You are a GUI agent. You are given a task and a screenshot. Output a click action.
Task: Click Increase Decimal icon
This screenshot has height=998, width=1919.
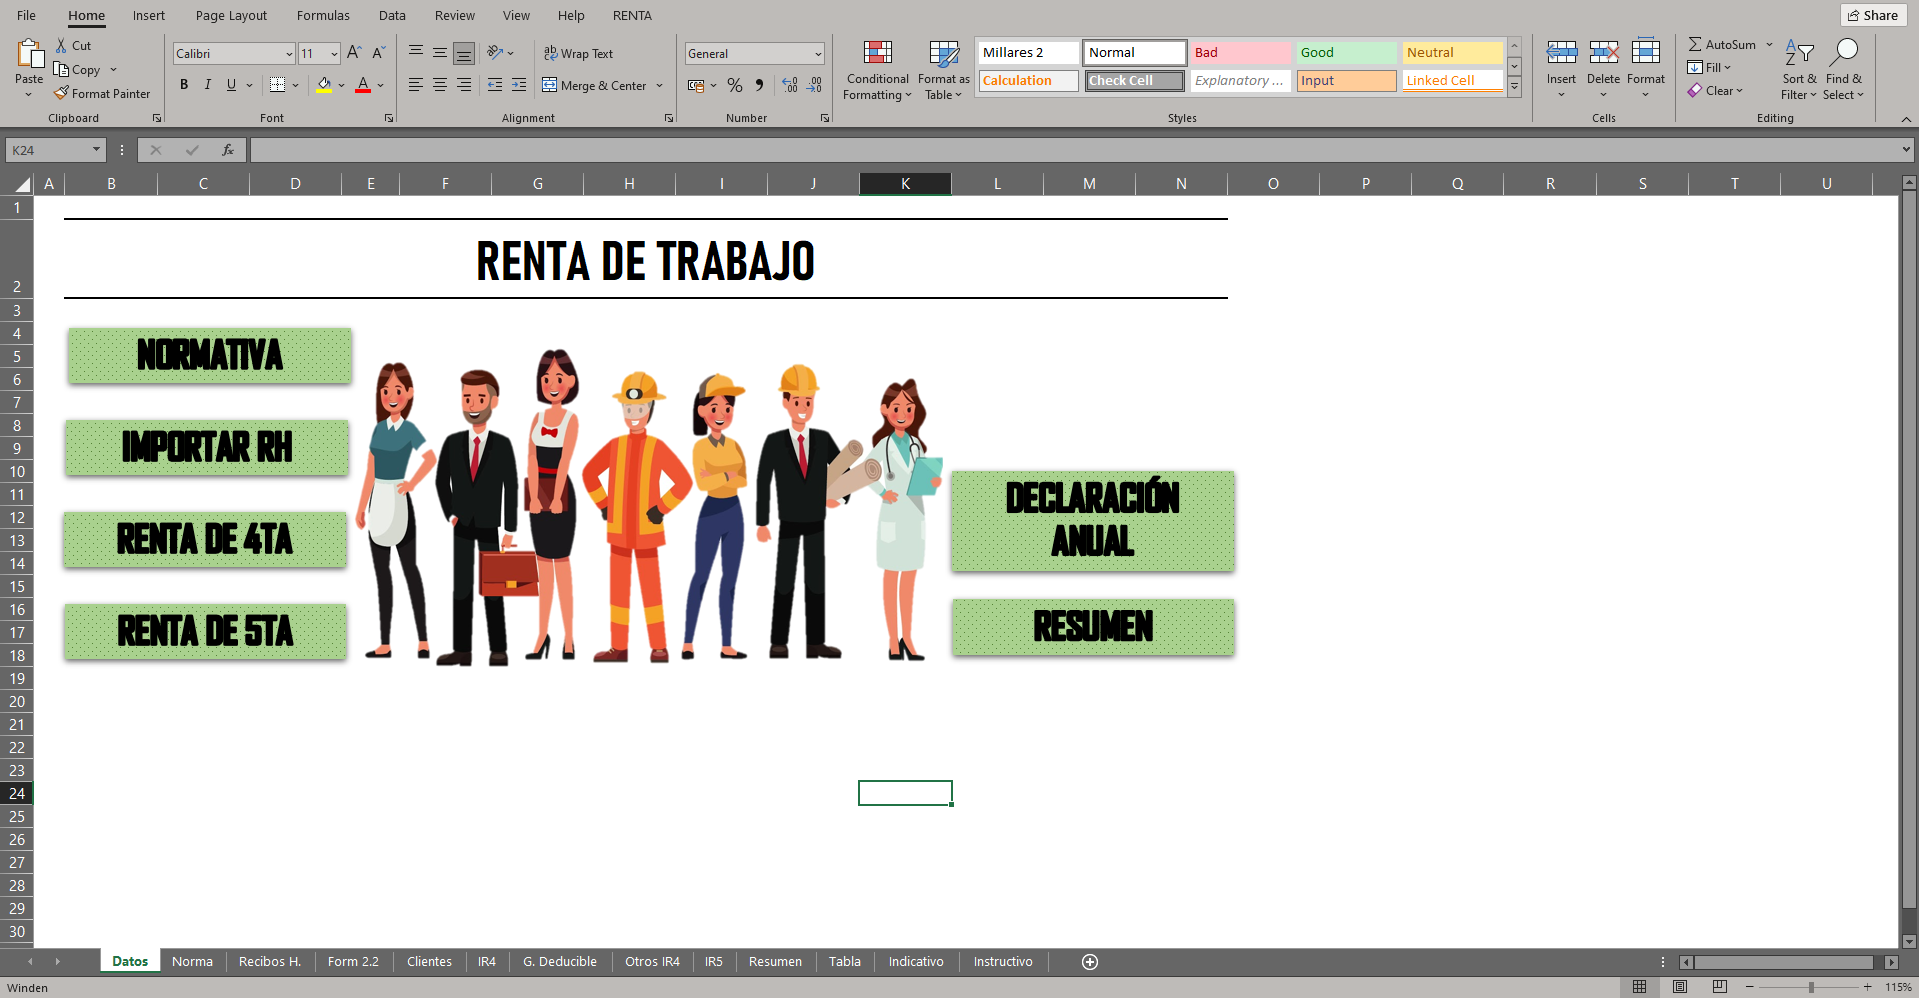[x=790, y=85]
